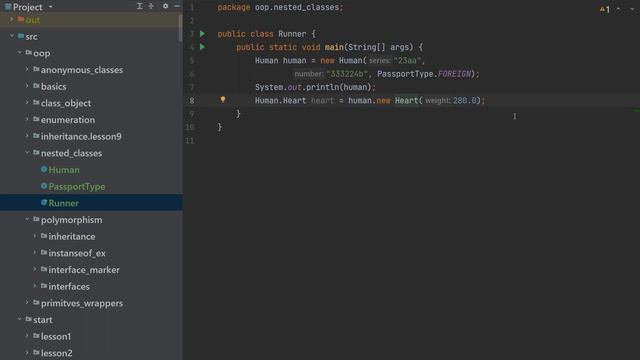Click the string literal "333224b"
Screen dimensions: 640x360
point(347,74)
